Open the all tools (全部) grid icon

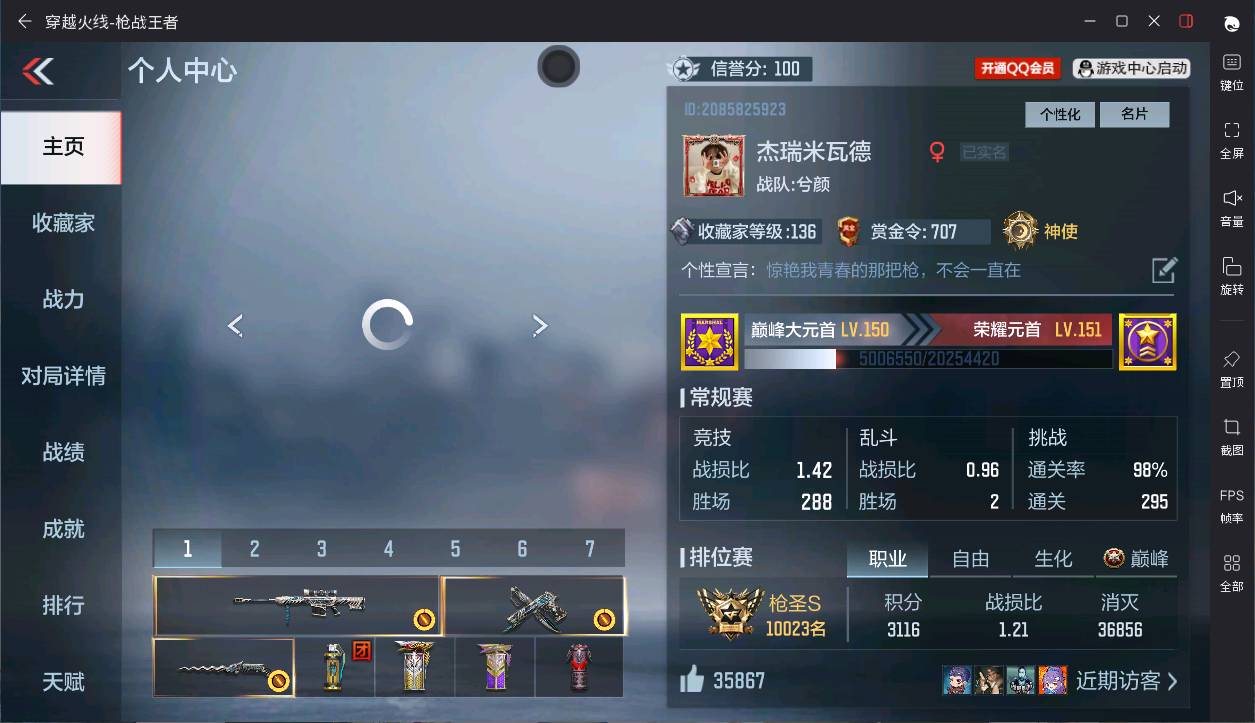1232,563
